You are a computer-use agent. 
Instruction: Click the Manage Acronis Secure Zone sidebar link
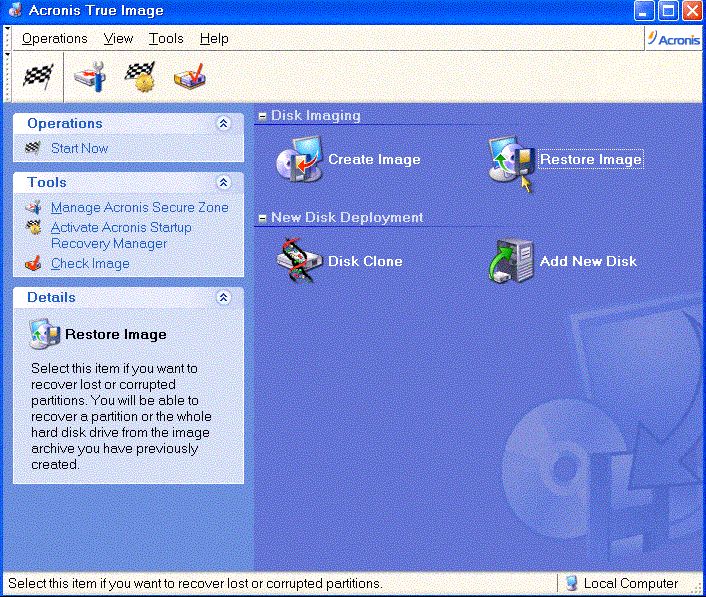point(139,207)
